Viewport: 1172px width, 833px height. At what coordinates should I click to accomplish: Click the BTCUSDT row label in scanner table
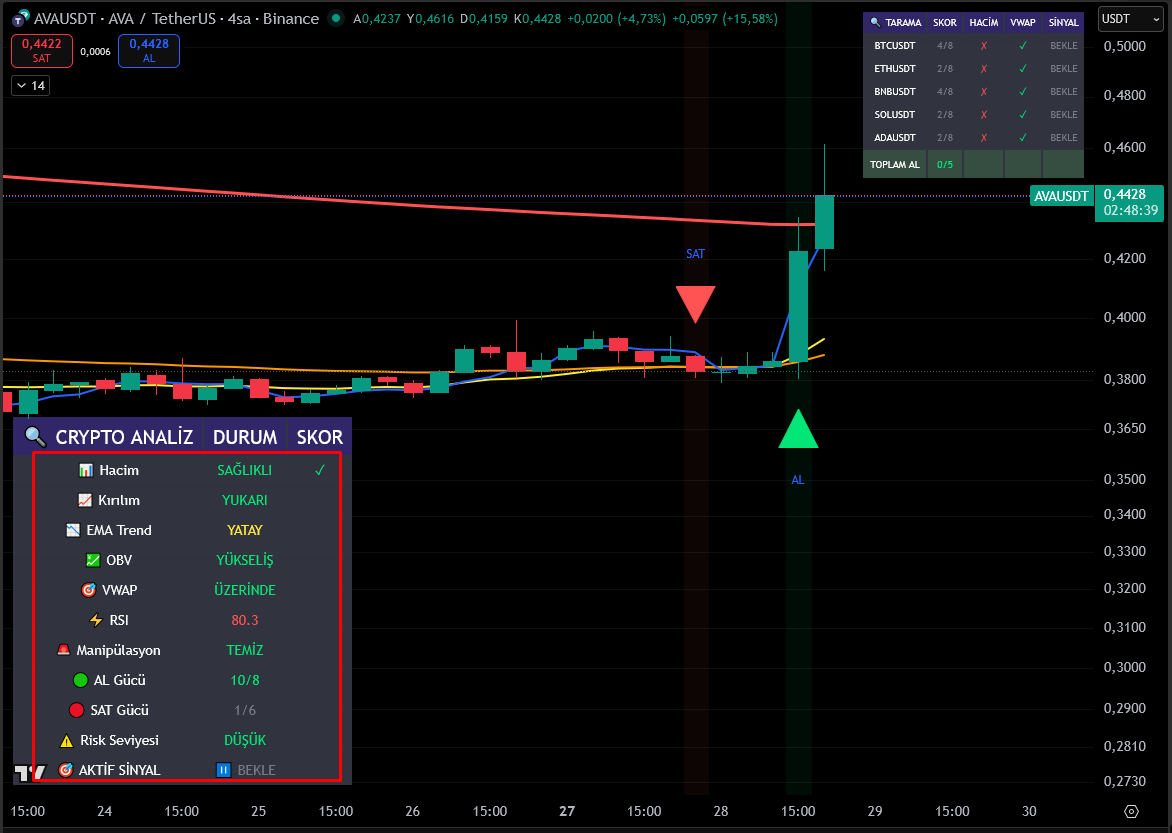click(x=895, y=46)
